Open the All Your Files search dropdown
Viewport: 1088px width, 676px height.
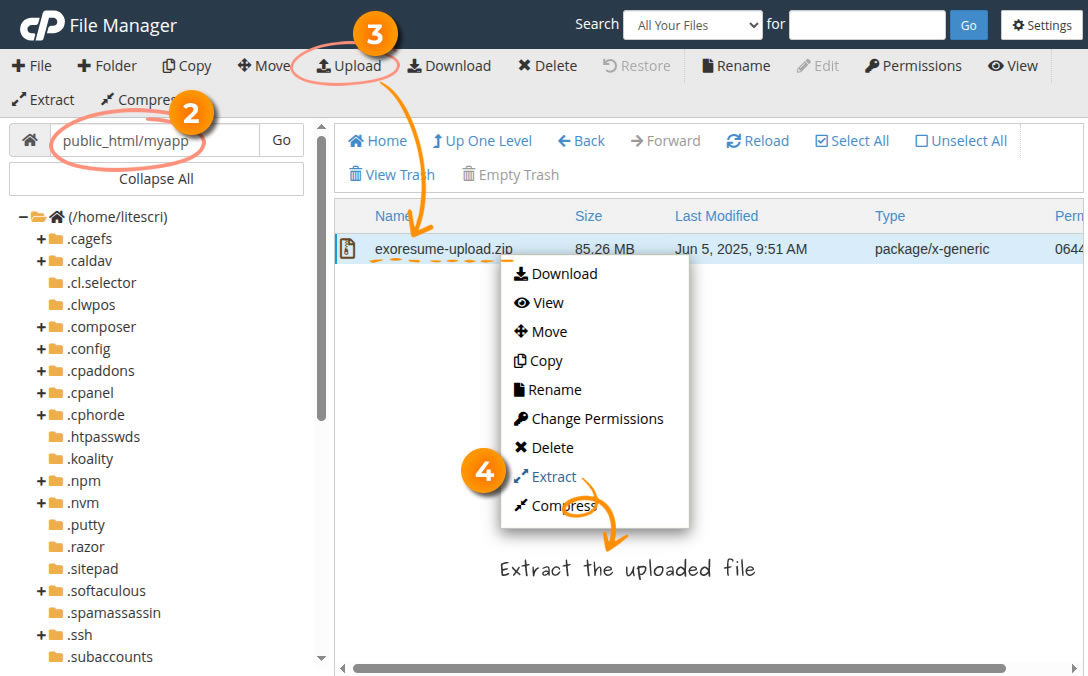(692, 26)
